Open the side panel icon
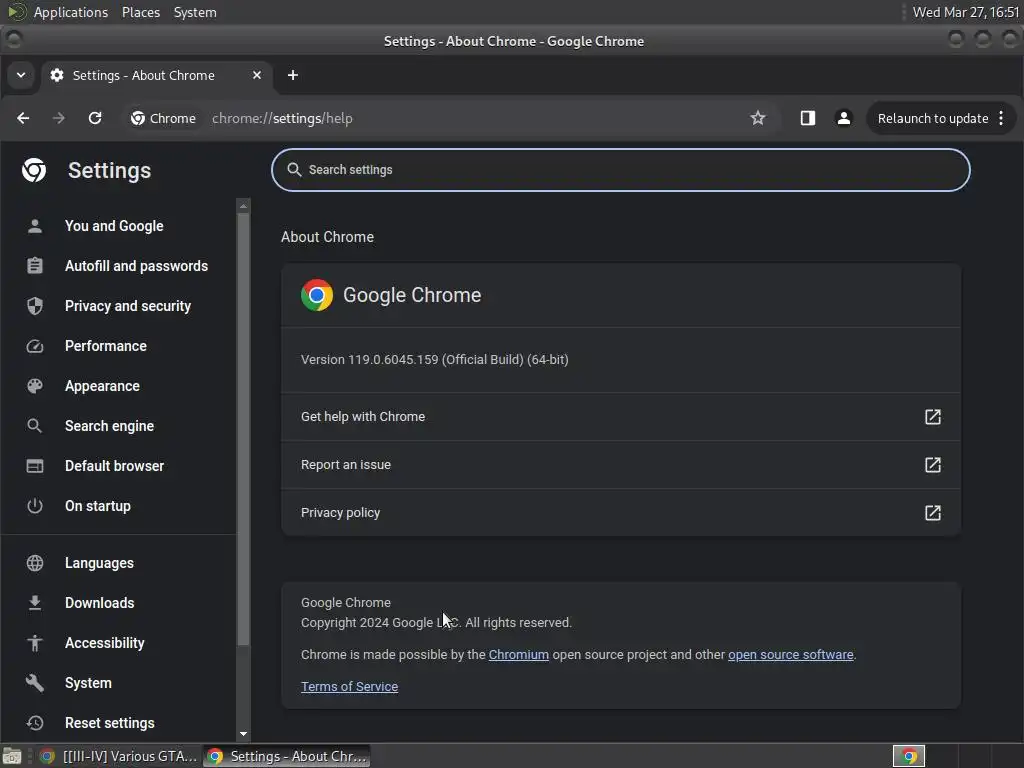Image resolution: width=1024 pixels, height=768 pixels. pos(808,118)
